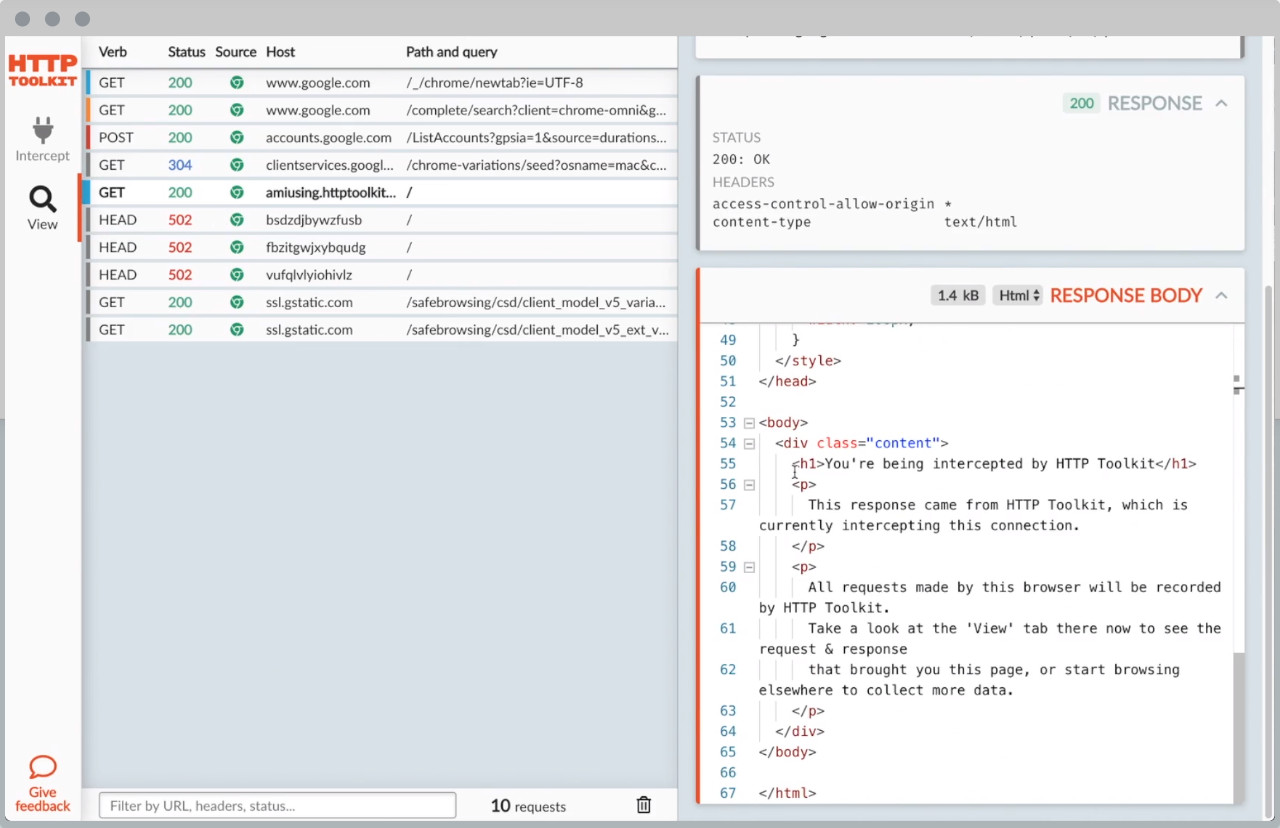Select the bsdzdjbywzfusb HEAD request

pos(381,220)
